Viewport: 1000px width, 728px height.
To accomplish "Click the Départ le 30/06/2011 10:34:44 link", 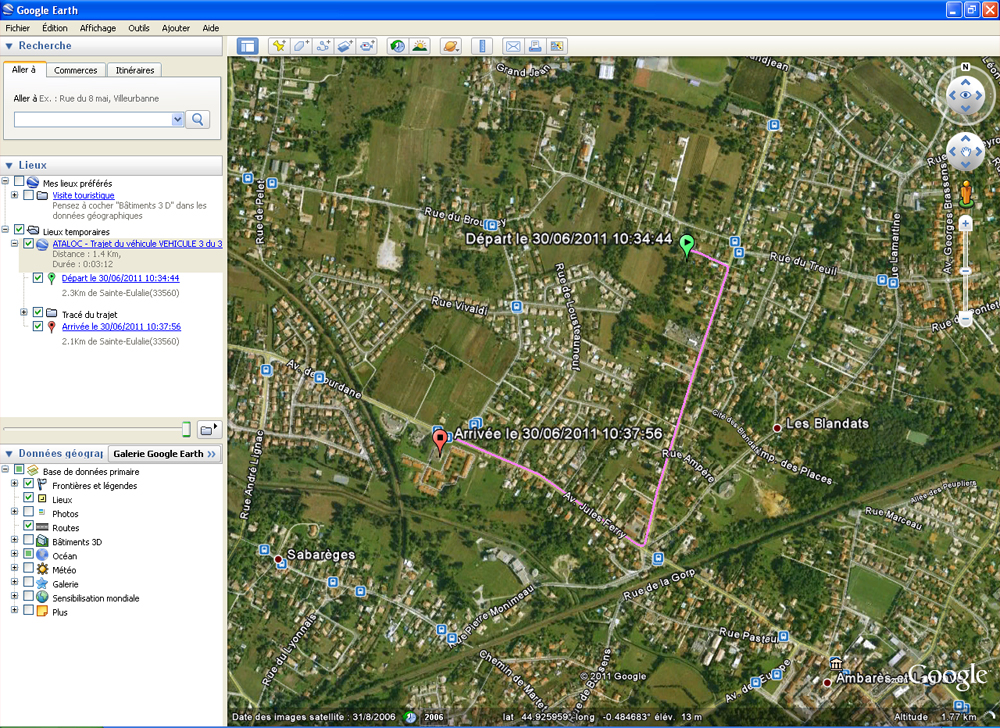I will [121, 278].
